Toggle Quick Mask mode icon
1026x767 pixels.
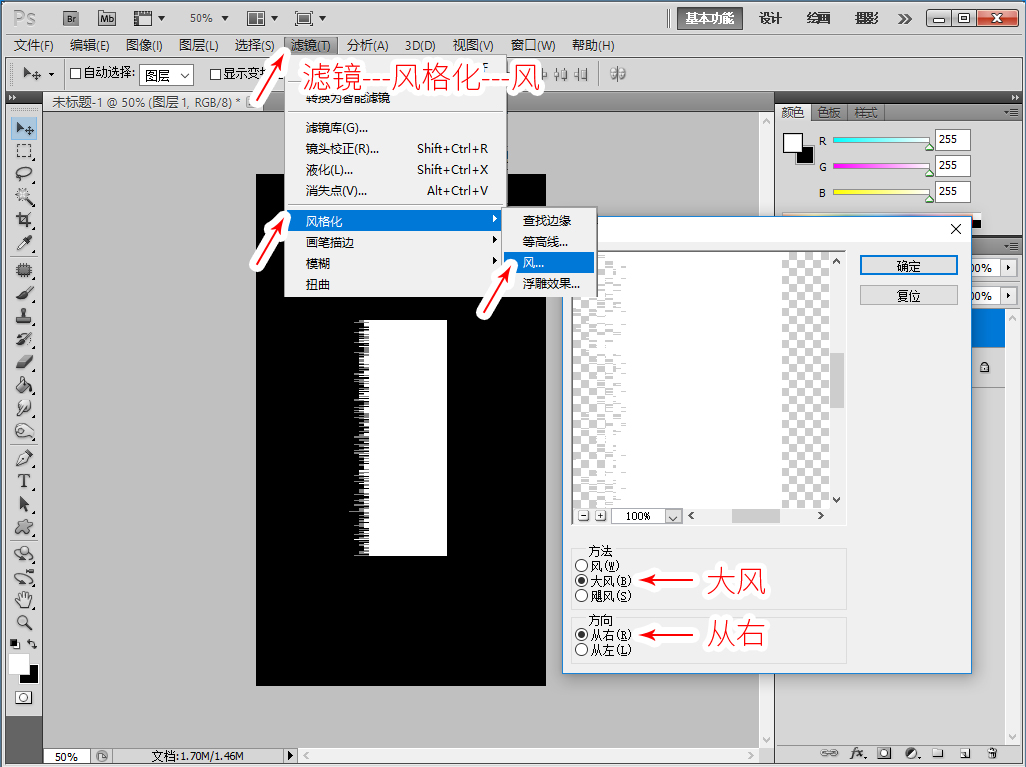click(24, 698)
